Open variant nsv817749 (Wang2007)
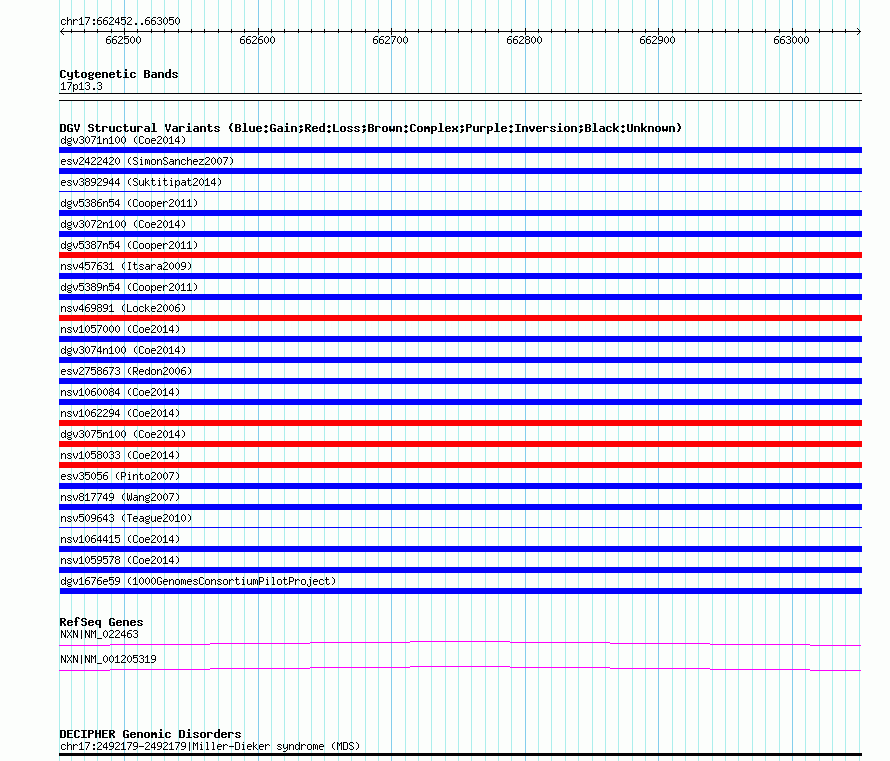Screen dimensions: 890x761 [x=120, y=497]
